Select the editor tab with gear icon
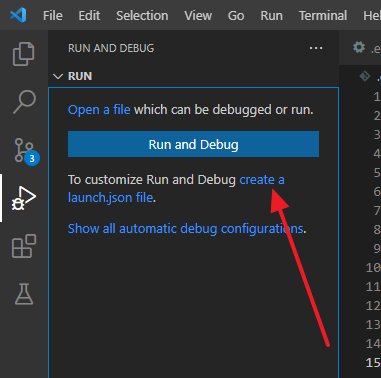Viewport: 381px width, 378px height. pyautogui.click(x=366, y=48)
